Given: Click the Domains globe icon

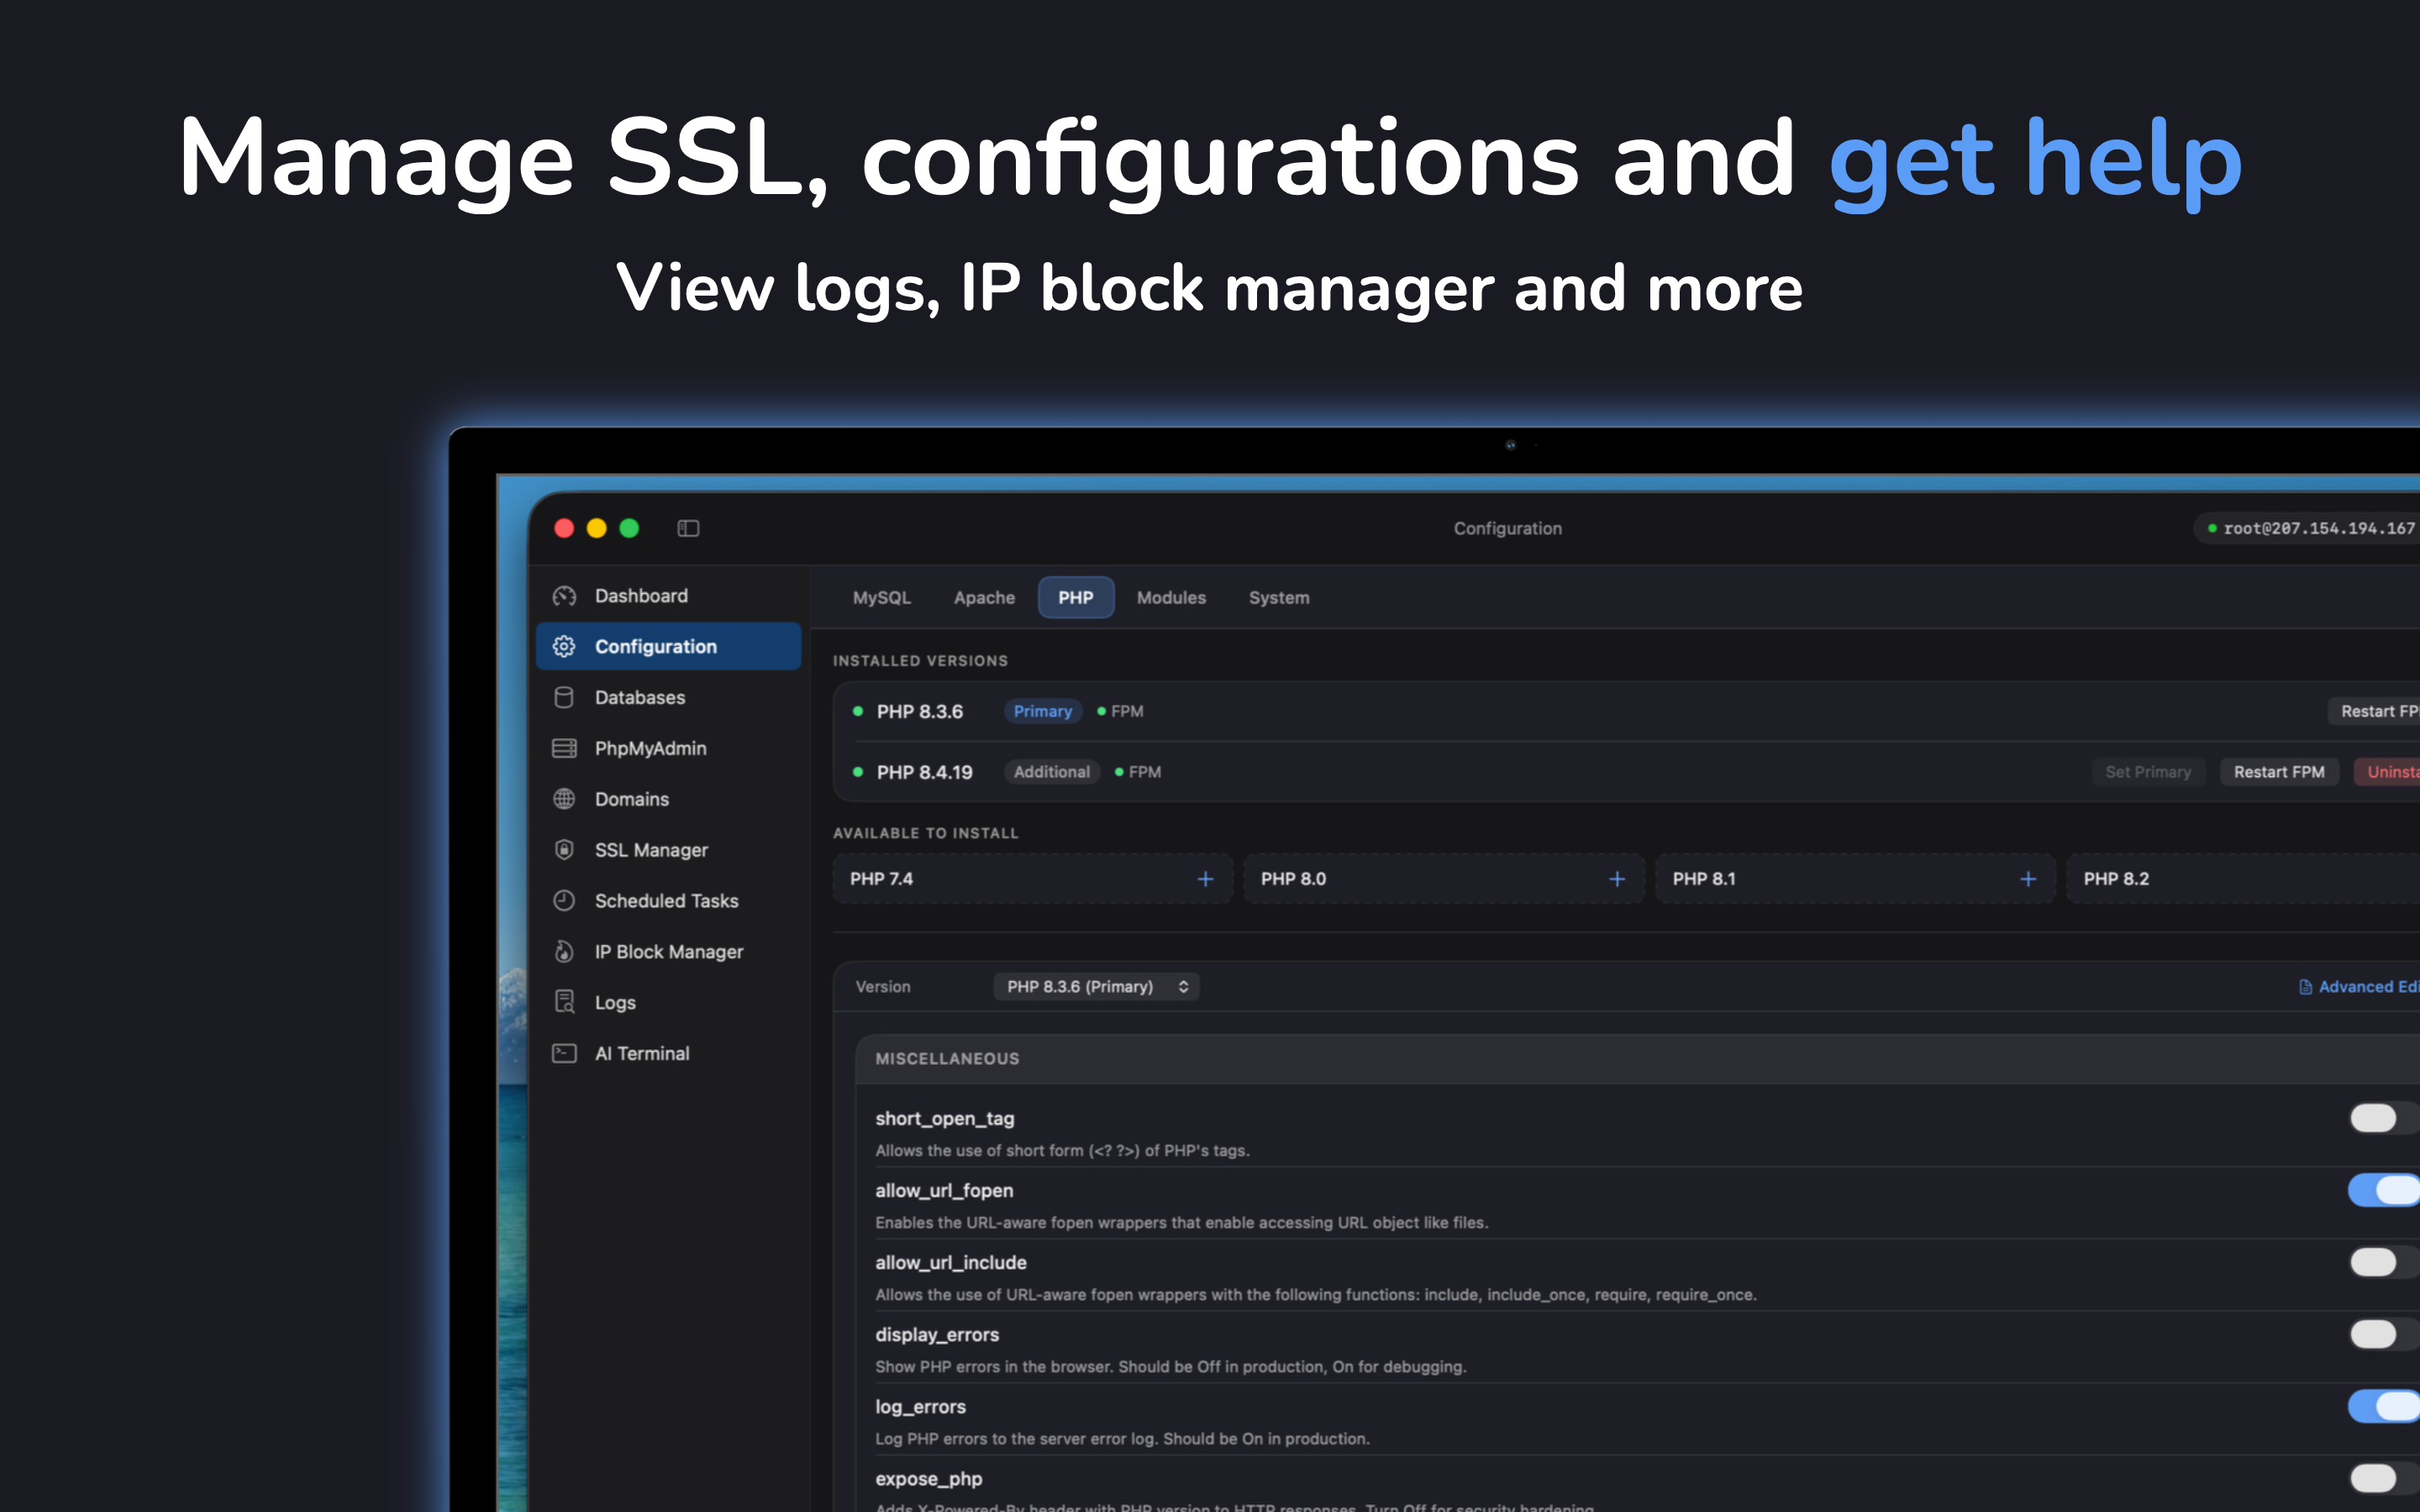Looking at the screenshot, I should tap(564, 799).
